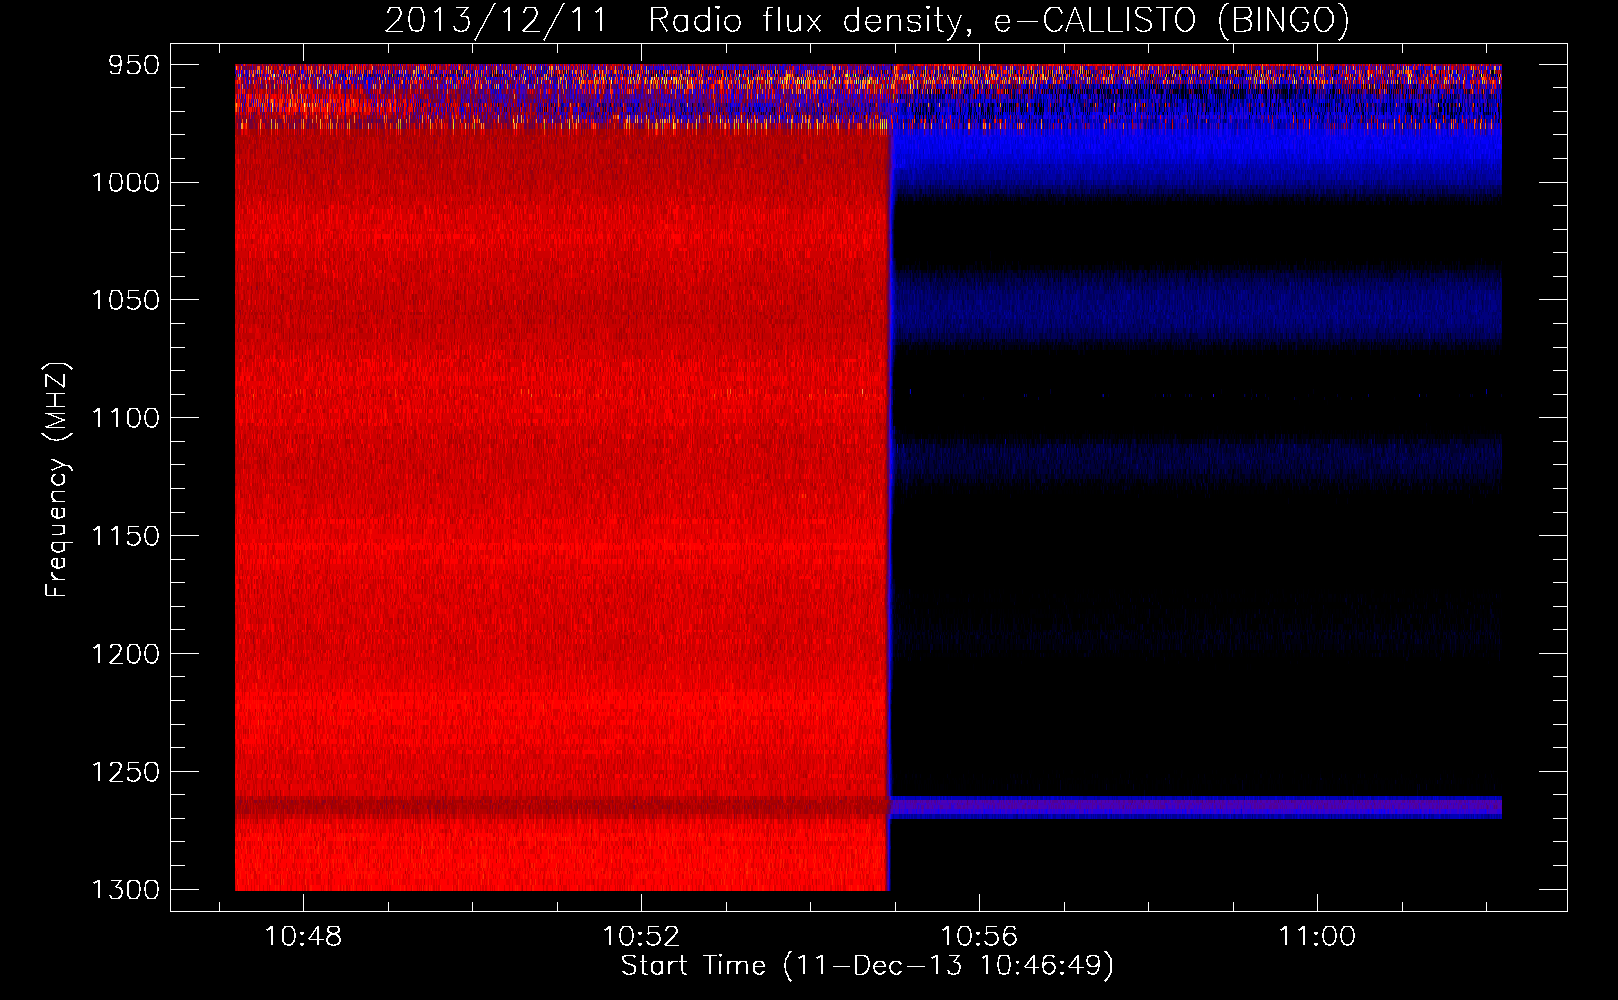This screenshot has width=1618, height=1000.
Task: Click the 1100 frequency tick label
Action: (125, 418)
